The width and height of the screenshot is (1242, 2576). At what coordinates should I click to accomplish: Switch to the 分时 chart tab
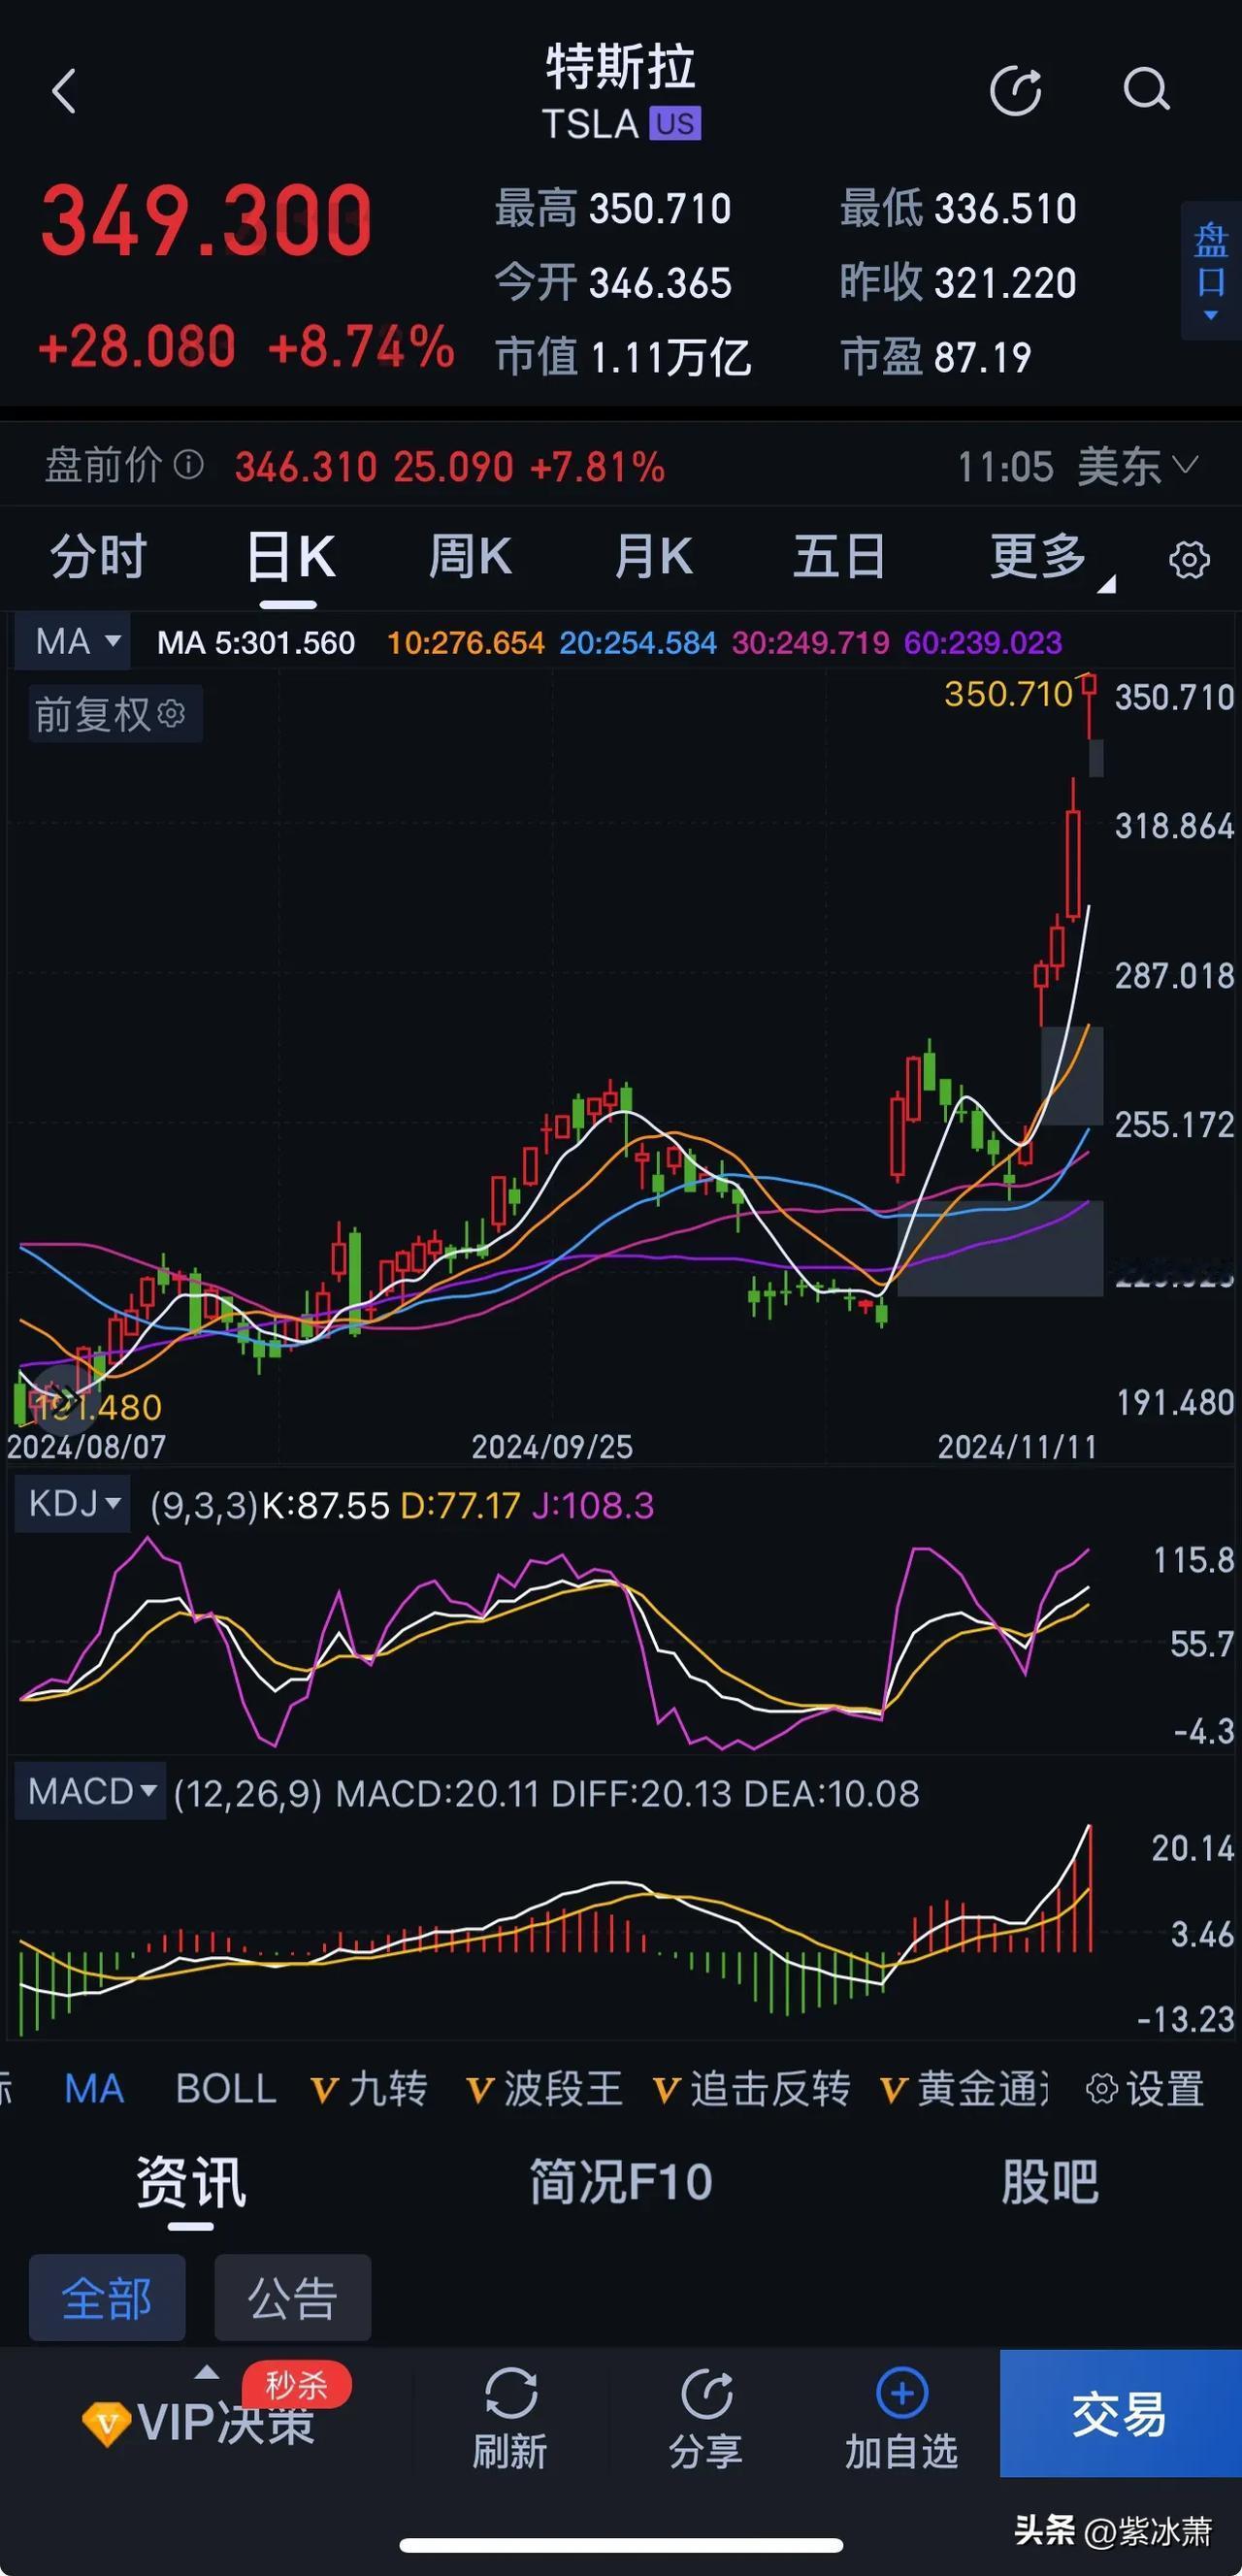pyautogui.click(x=98, y=556)
